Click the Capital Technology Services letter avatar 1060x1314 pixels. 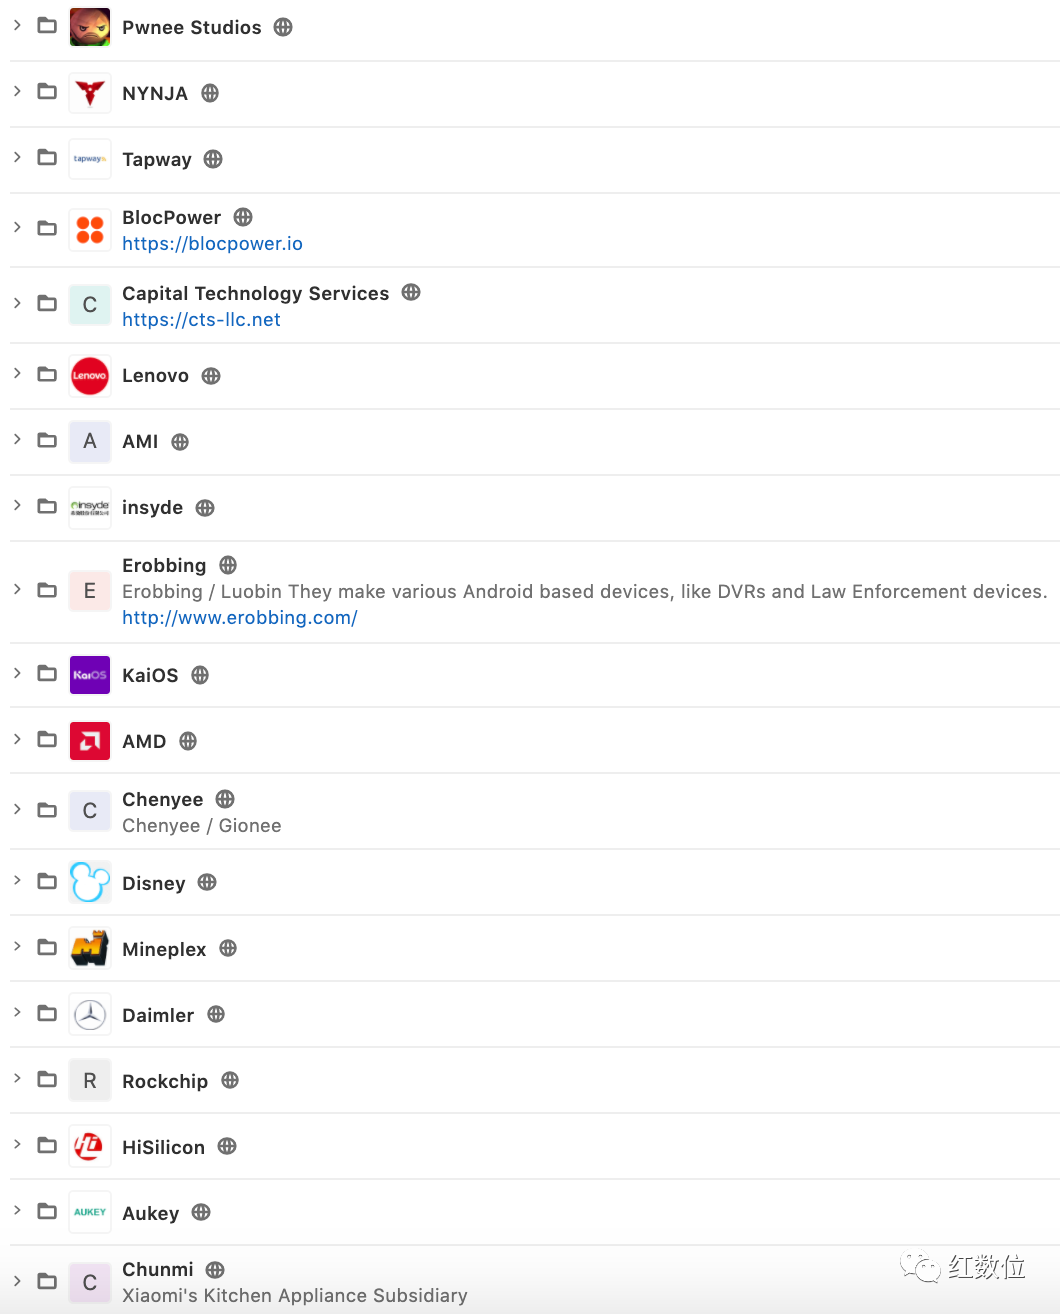[x=90, y=305]
